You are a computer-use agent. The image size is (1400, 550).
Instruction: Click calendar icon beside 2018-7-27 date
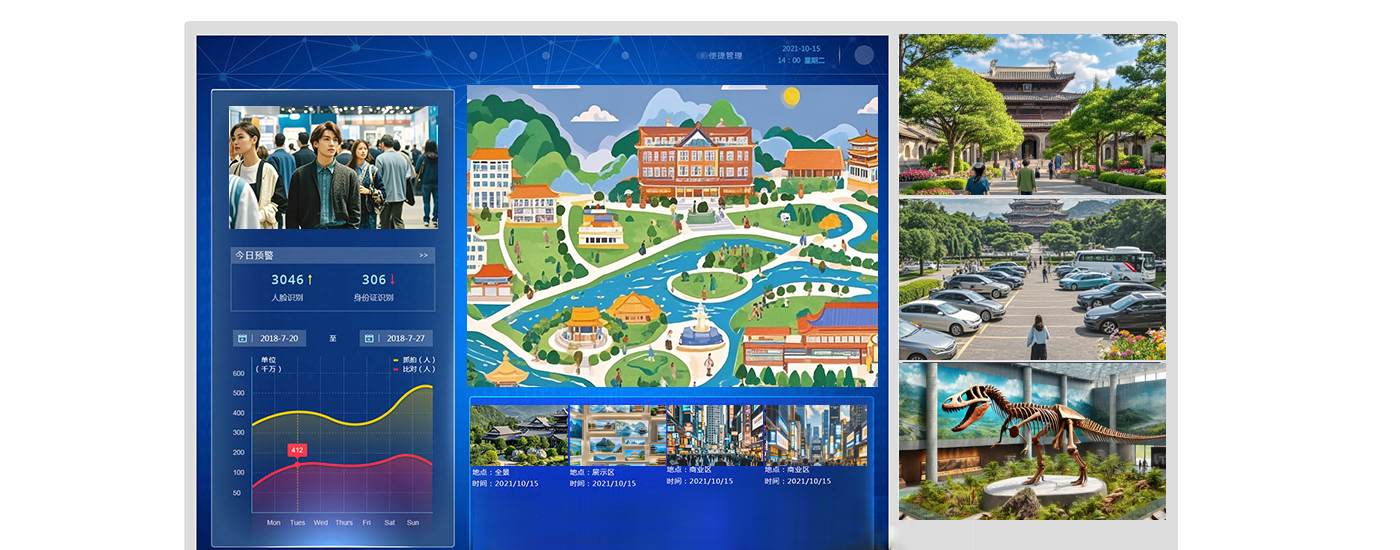[x=369, y=338]
